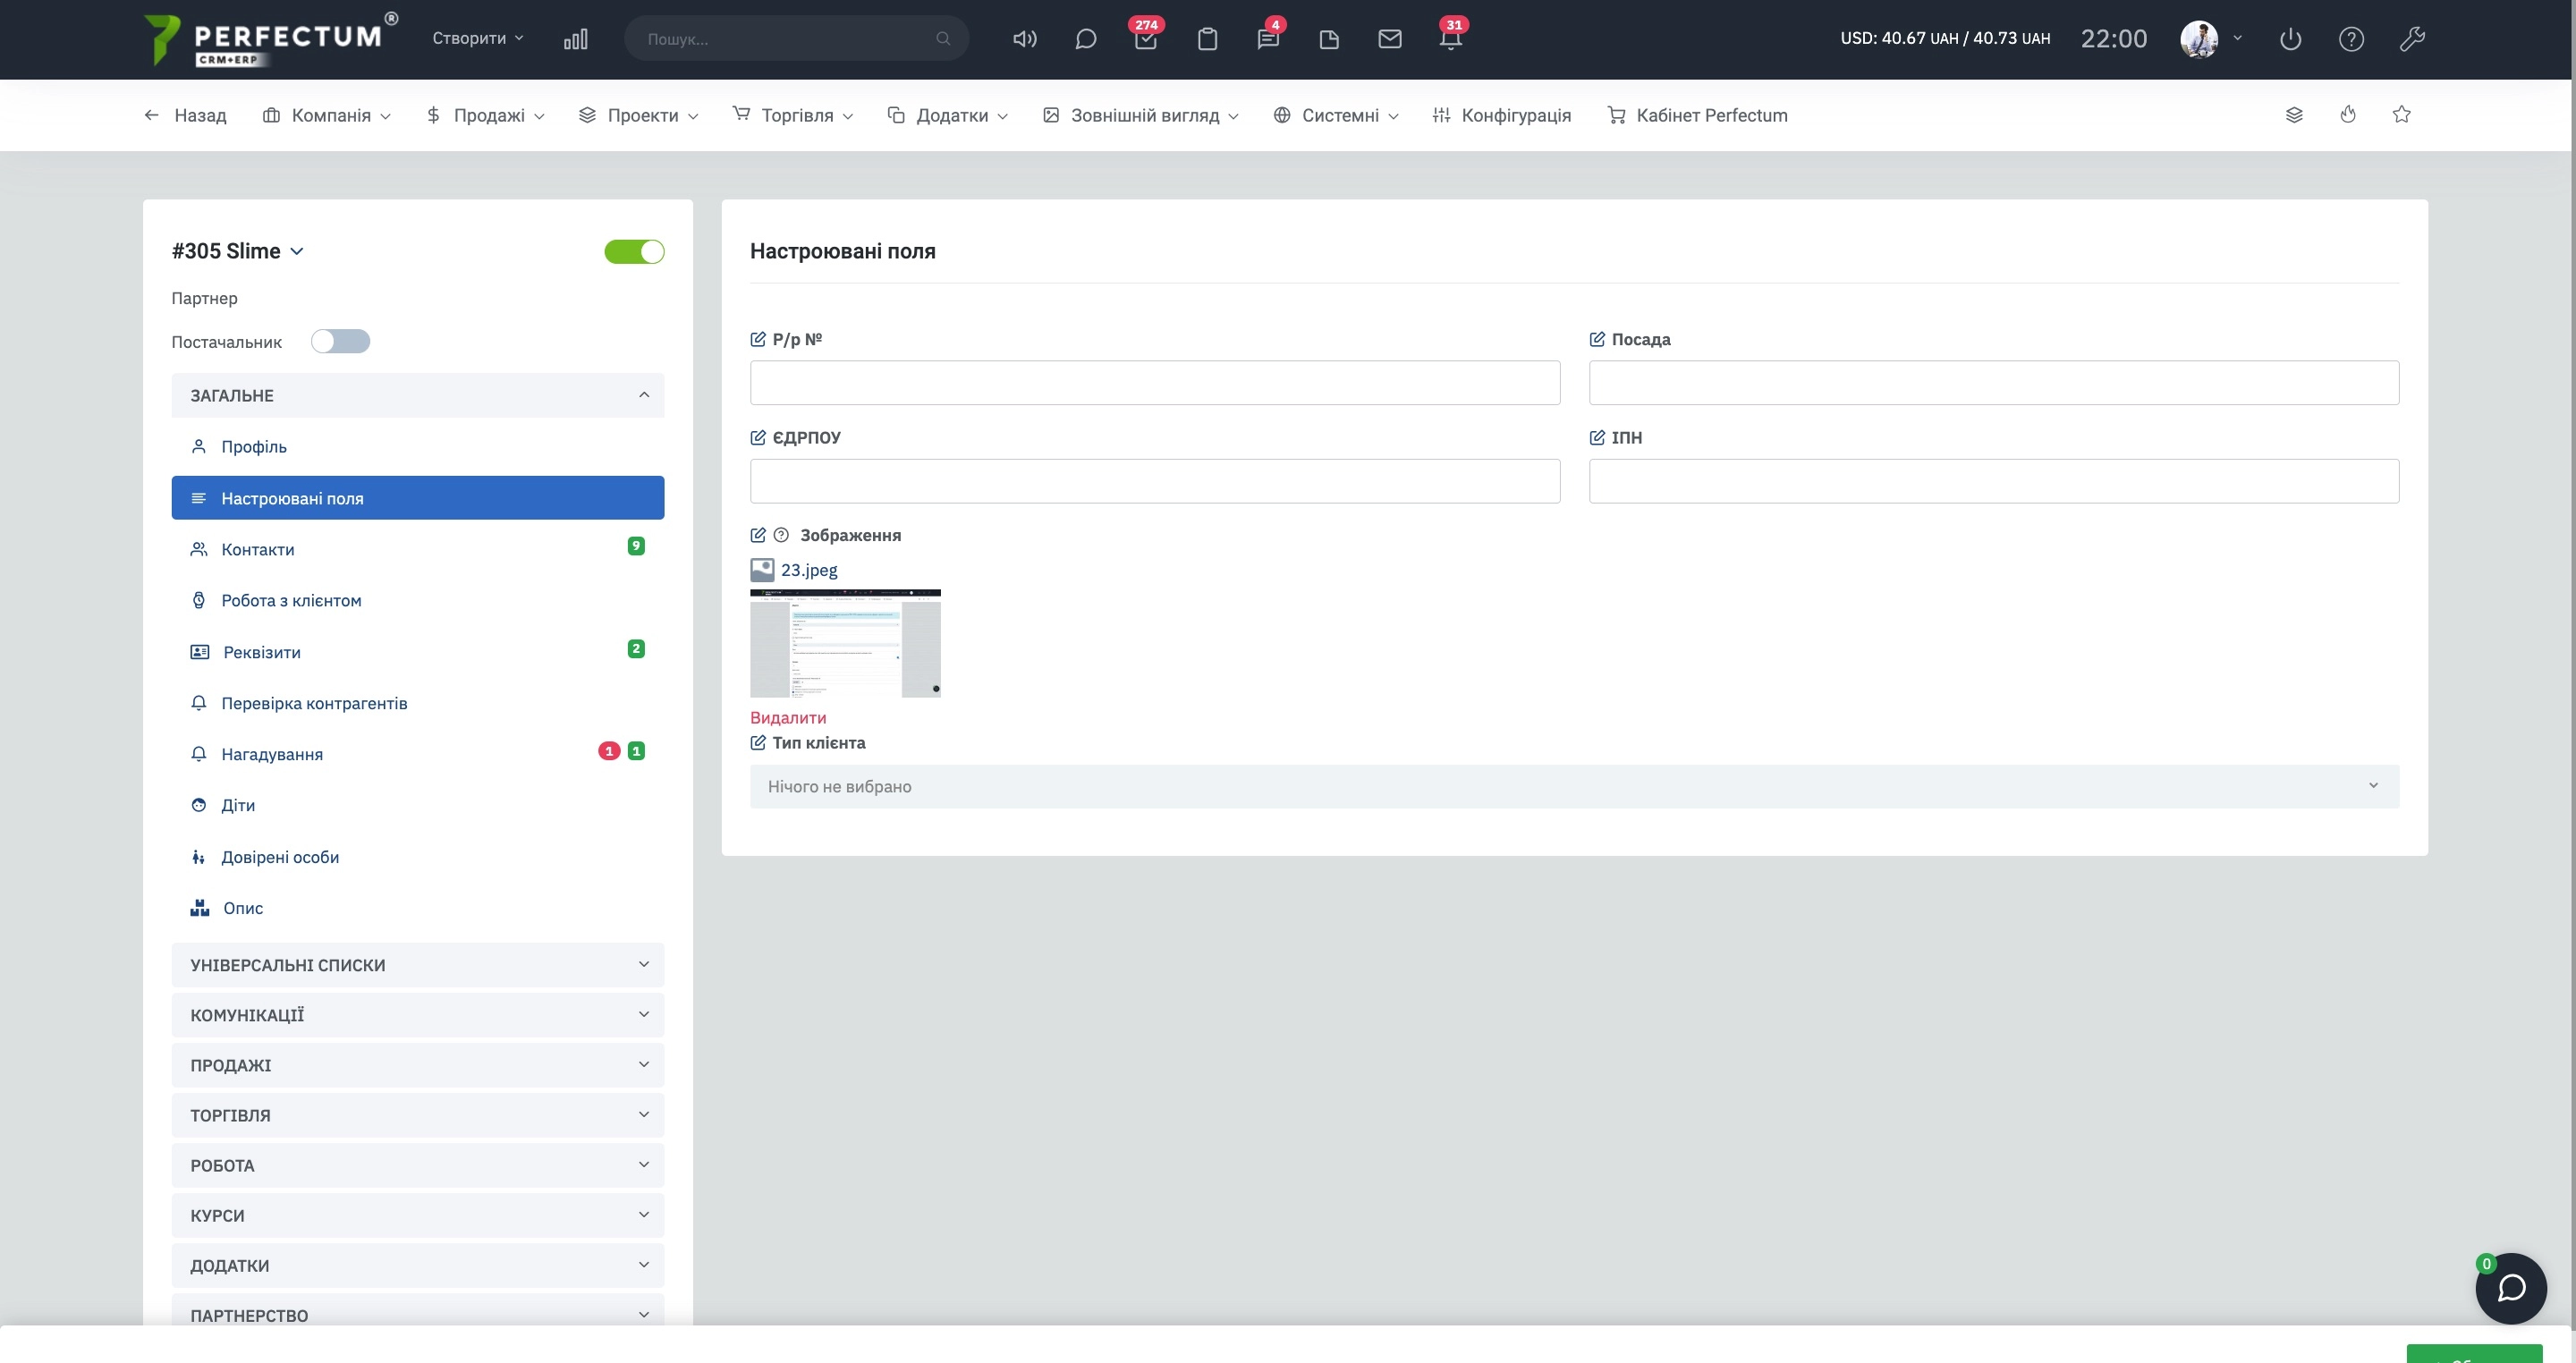Open the floating support chat widget

[2511, 1288]
